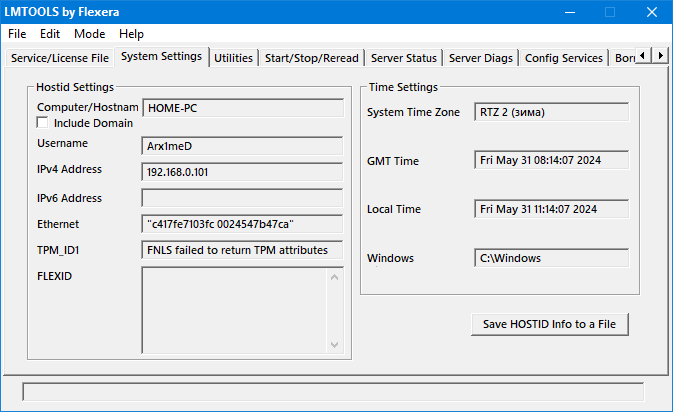The image size is (673, 412).
Task: Select the System Settings tab
Action: click(161, 57)
